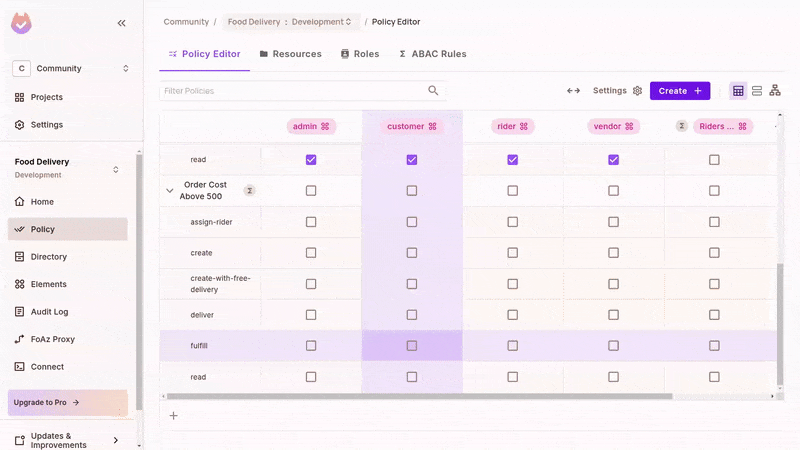Enable vendor deliver permission checkbox
Image resolution: width=800 pixels, height=450 pixels.
click(613, 315)
